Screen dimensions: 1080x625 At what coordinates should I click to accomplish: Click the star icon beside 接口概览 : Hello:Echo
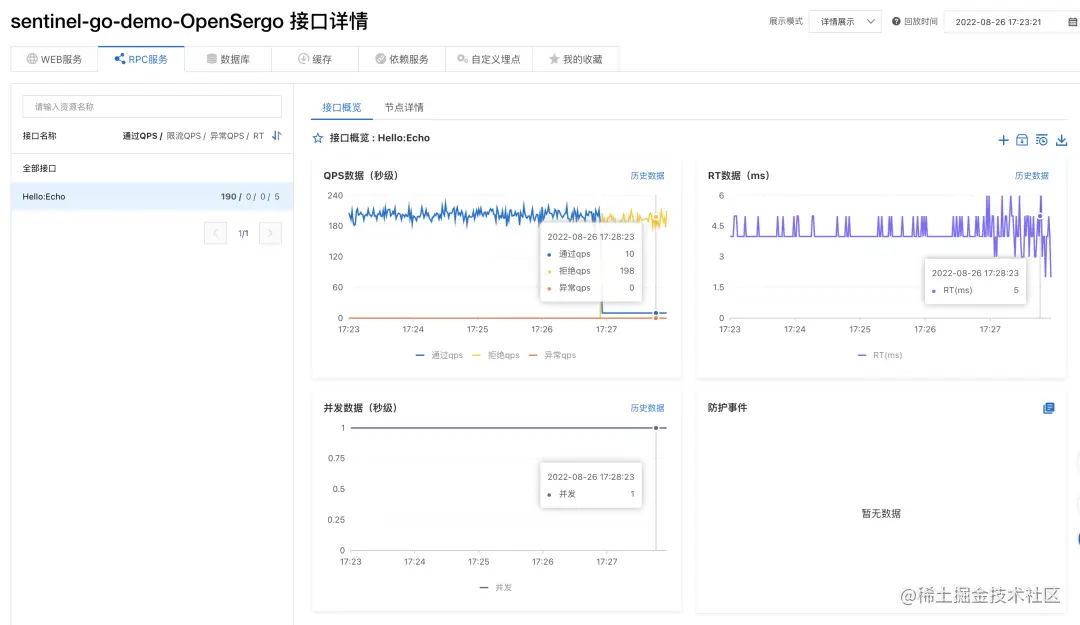[318, 138]
